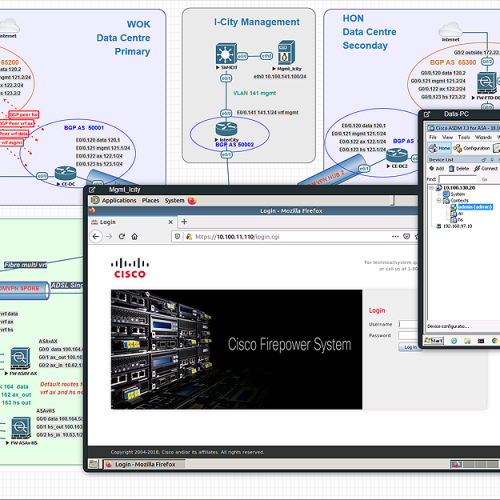Click the Device configuration status text
500x500 pixels.
[x=448, y=326]
